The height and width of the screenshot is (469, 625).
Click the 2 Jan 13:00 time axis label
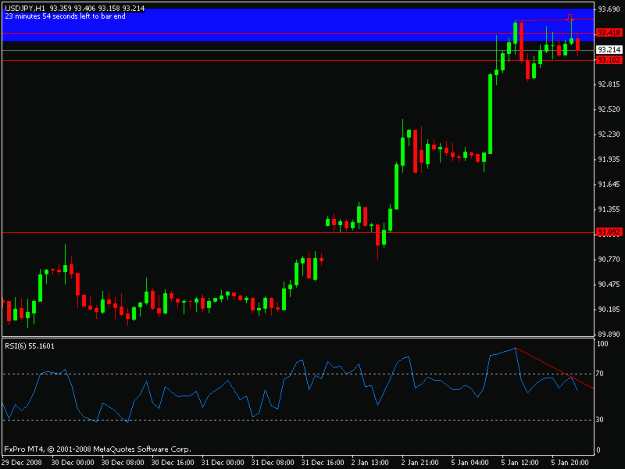[370, 463]
